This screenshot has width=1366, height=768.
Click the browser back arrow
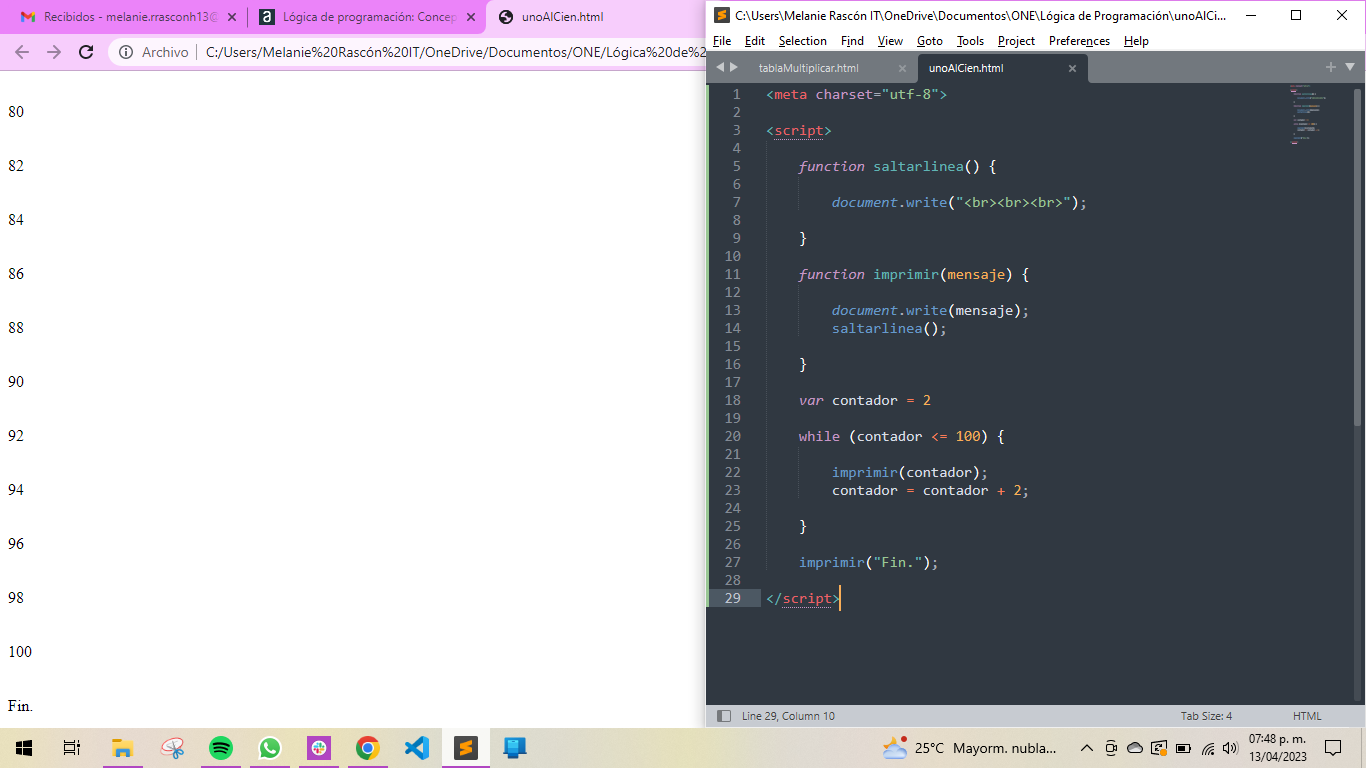[x=21, y=52]
